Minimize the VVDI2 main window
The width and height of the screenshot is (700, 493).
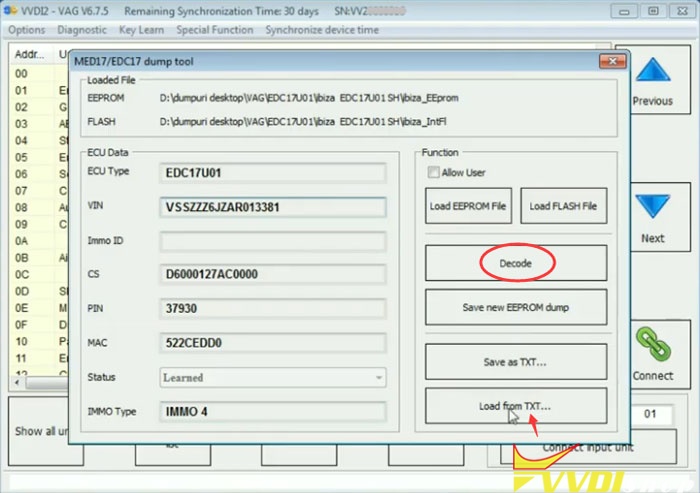click(624, 12)
